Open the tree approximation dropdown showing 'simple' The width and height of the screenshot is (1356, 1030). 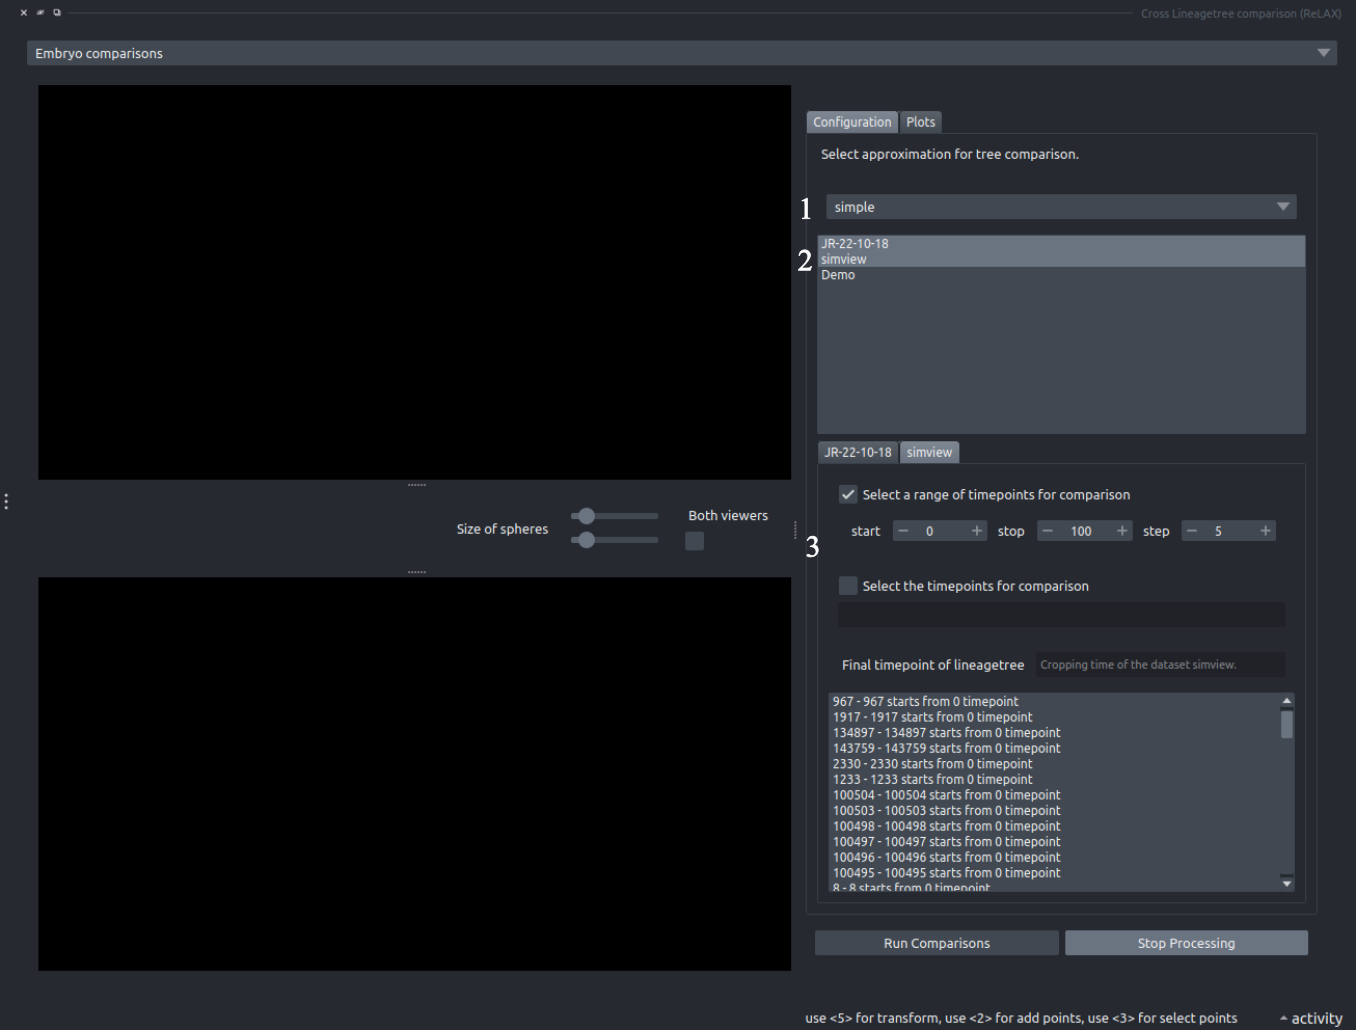coord(1283,206)
